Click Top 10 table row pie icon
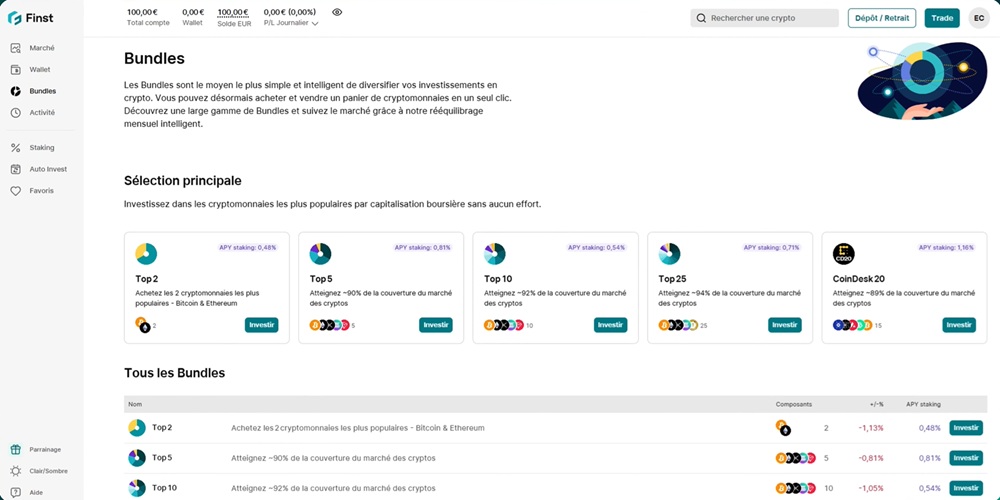Viewport: 1000px width, 500px height. tap(137, 488)
